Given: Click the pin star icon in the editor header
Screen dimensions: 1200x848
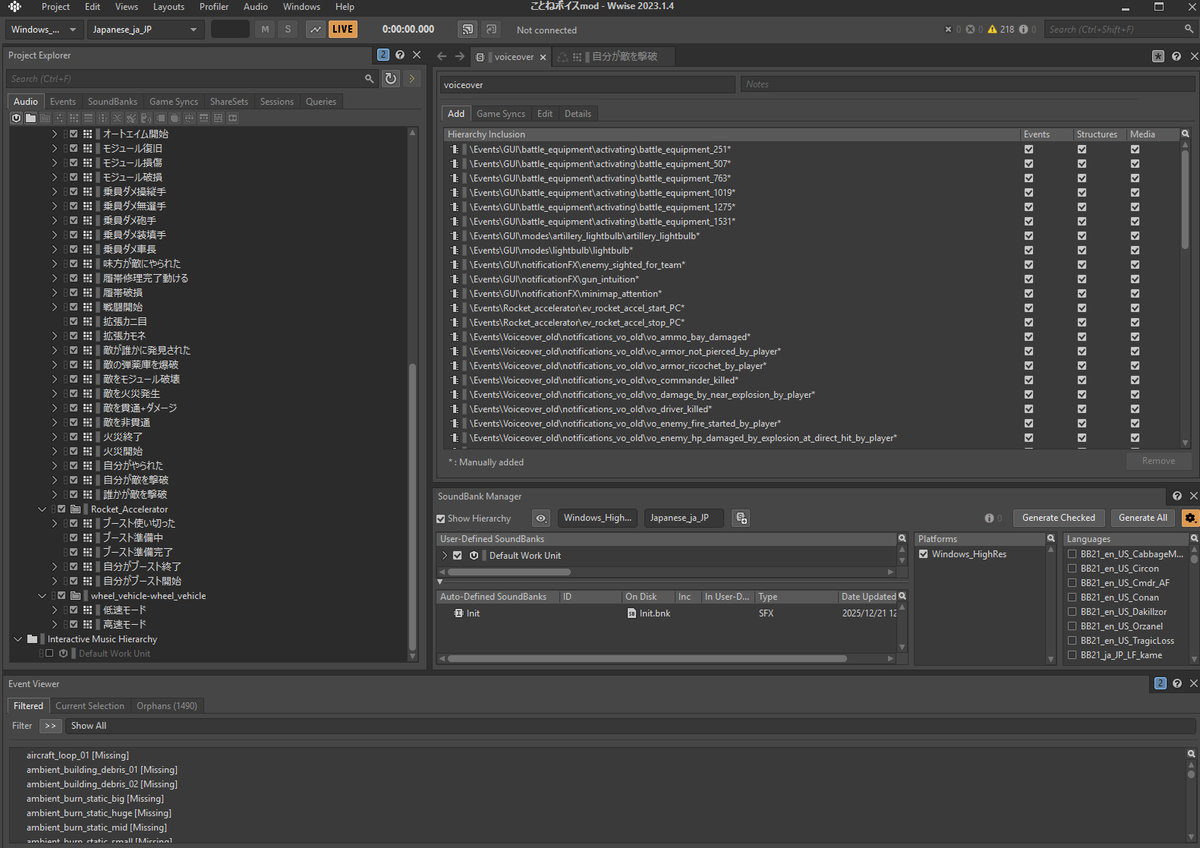Looking at the screenshot, I should (x=1158, y=57).
